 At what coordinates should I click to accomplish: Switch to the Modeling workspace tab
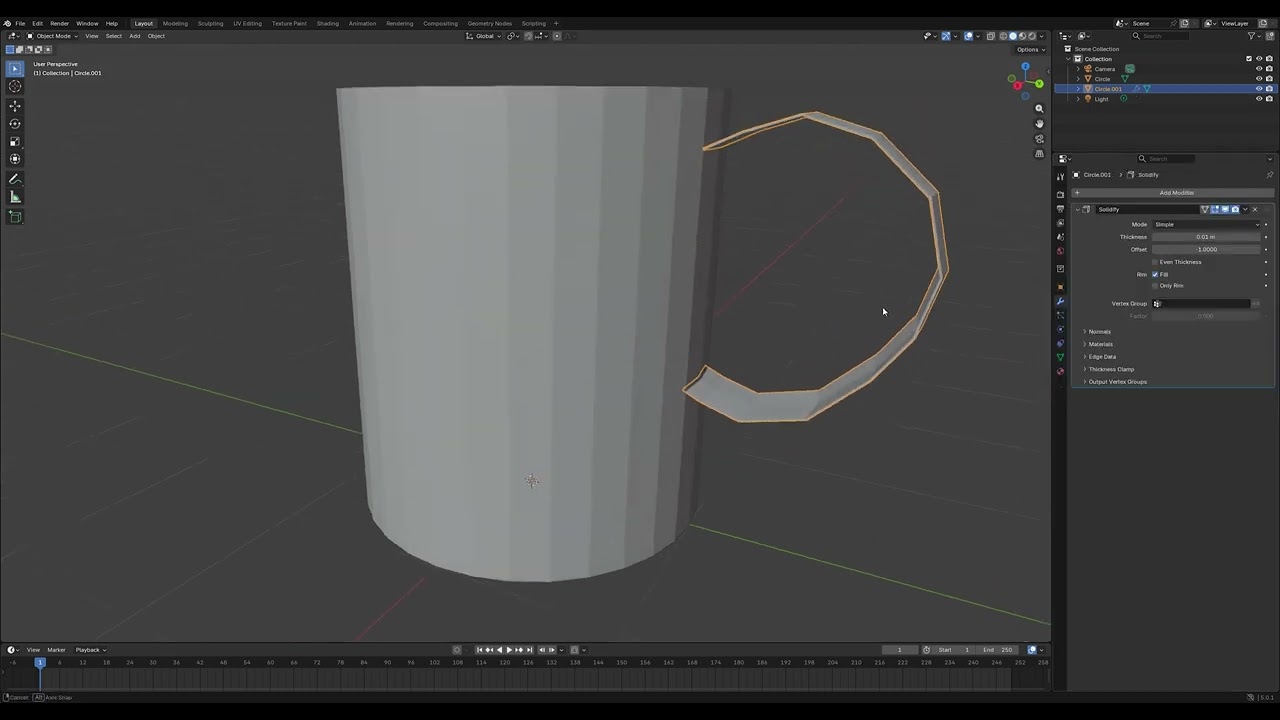click(175, 23)
